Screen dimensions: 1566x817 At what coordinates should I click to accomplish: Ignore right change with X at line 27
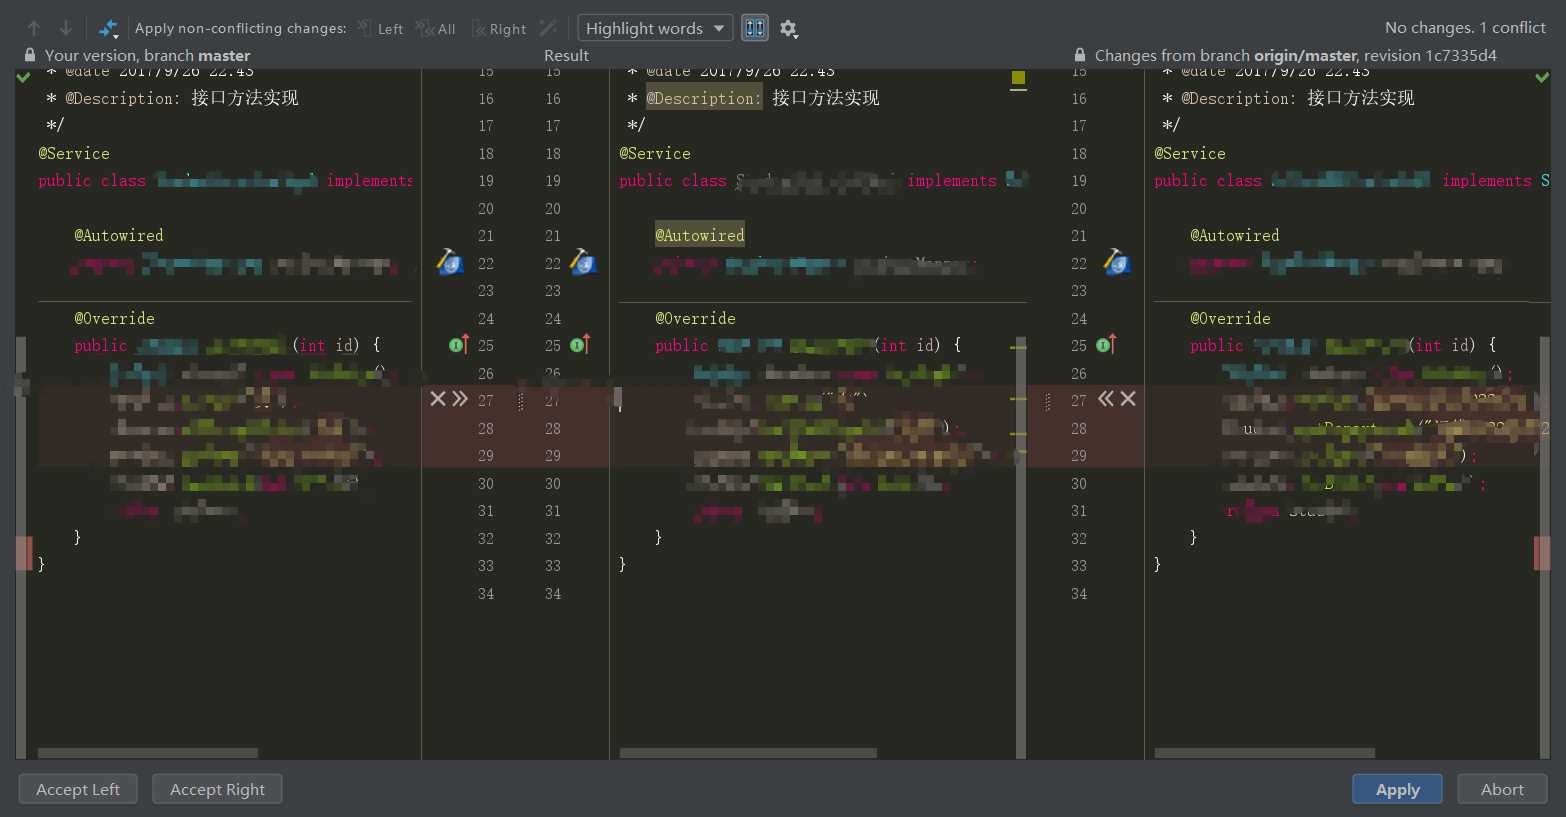click(1128, 399)
